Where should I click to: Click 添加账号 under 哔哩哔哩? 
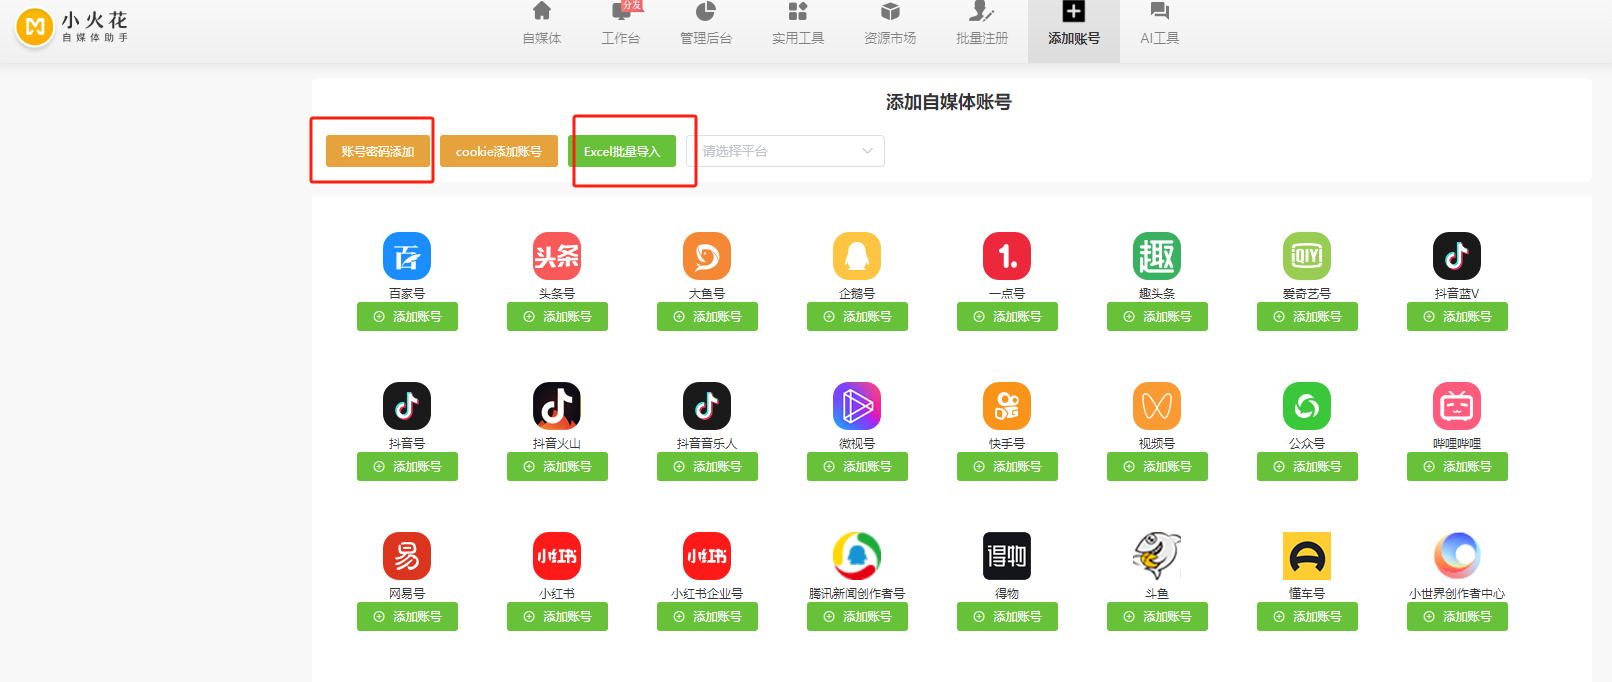1457,466
